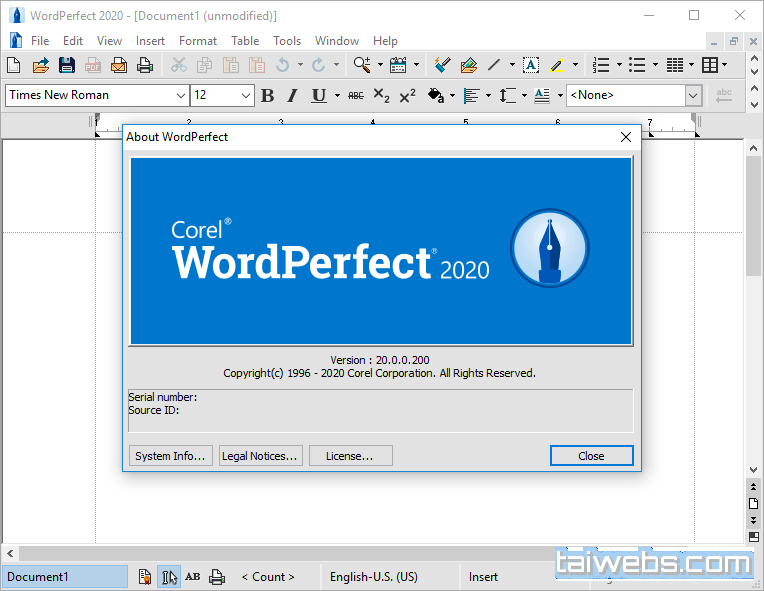
Task: Click the Open file folder icon
Action: [x=40, y=65]
